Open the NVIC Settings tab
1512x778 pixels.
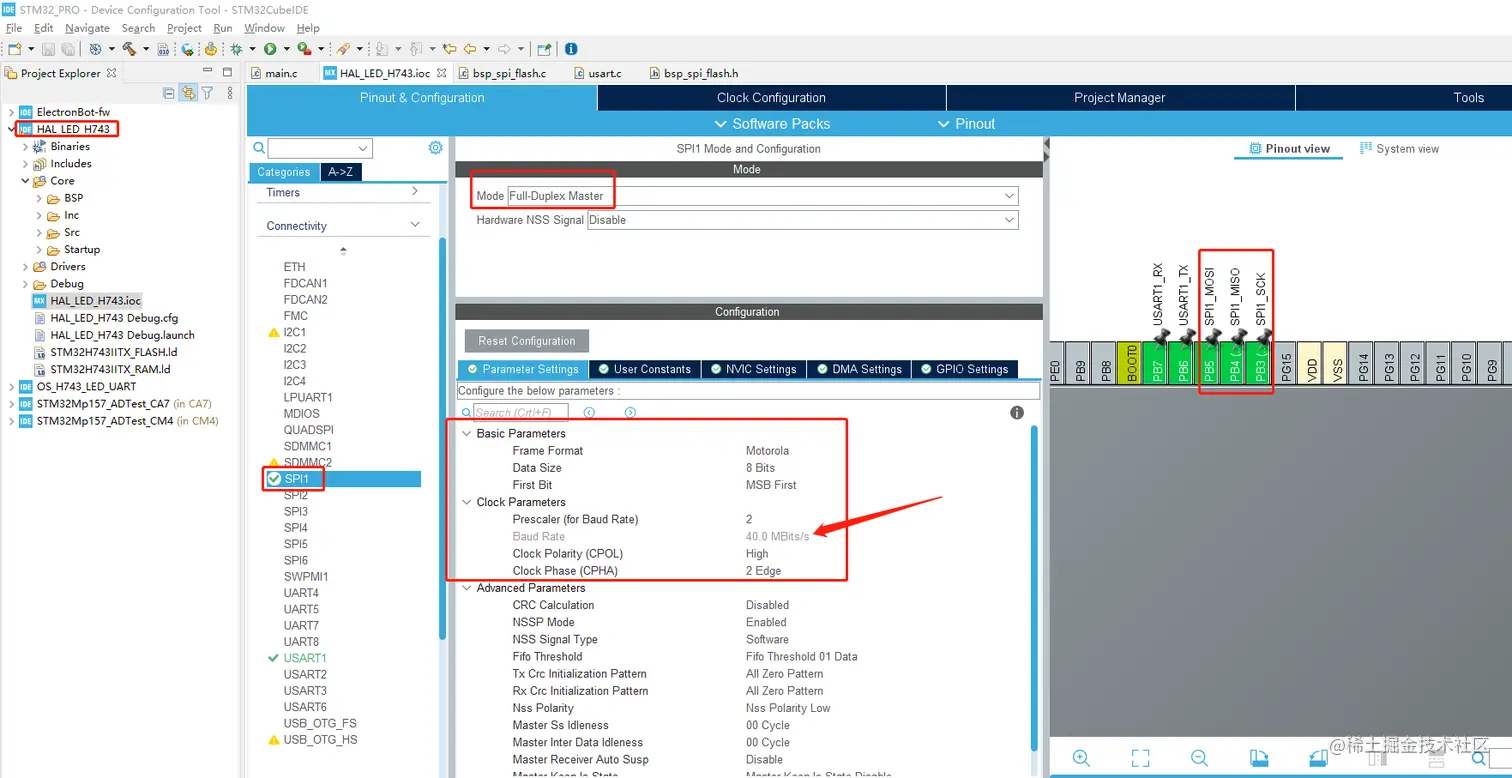pos(753,369)
